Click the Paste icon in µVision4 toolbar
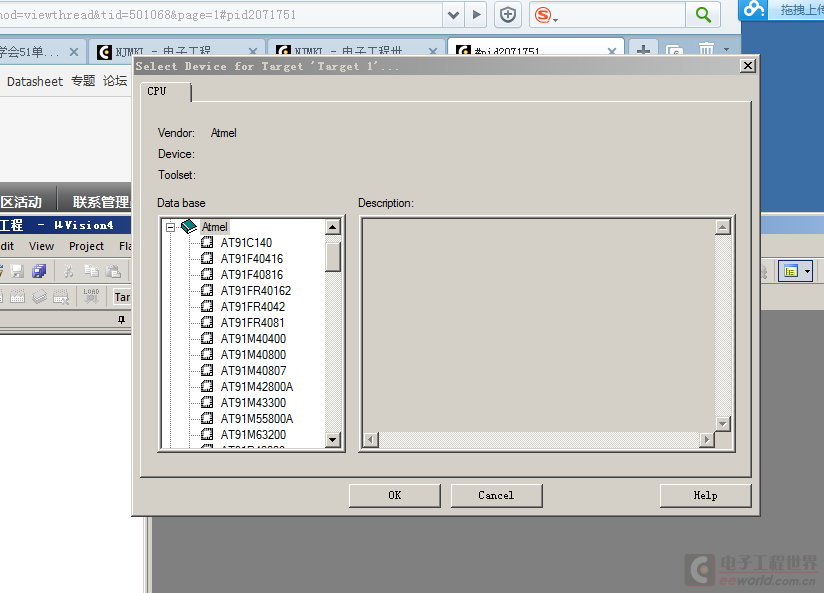 tap(112, 271)
